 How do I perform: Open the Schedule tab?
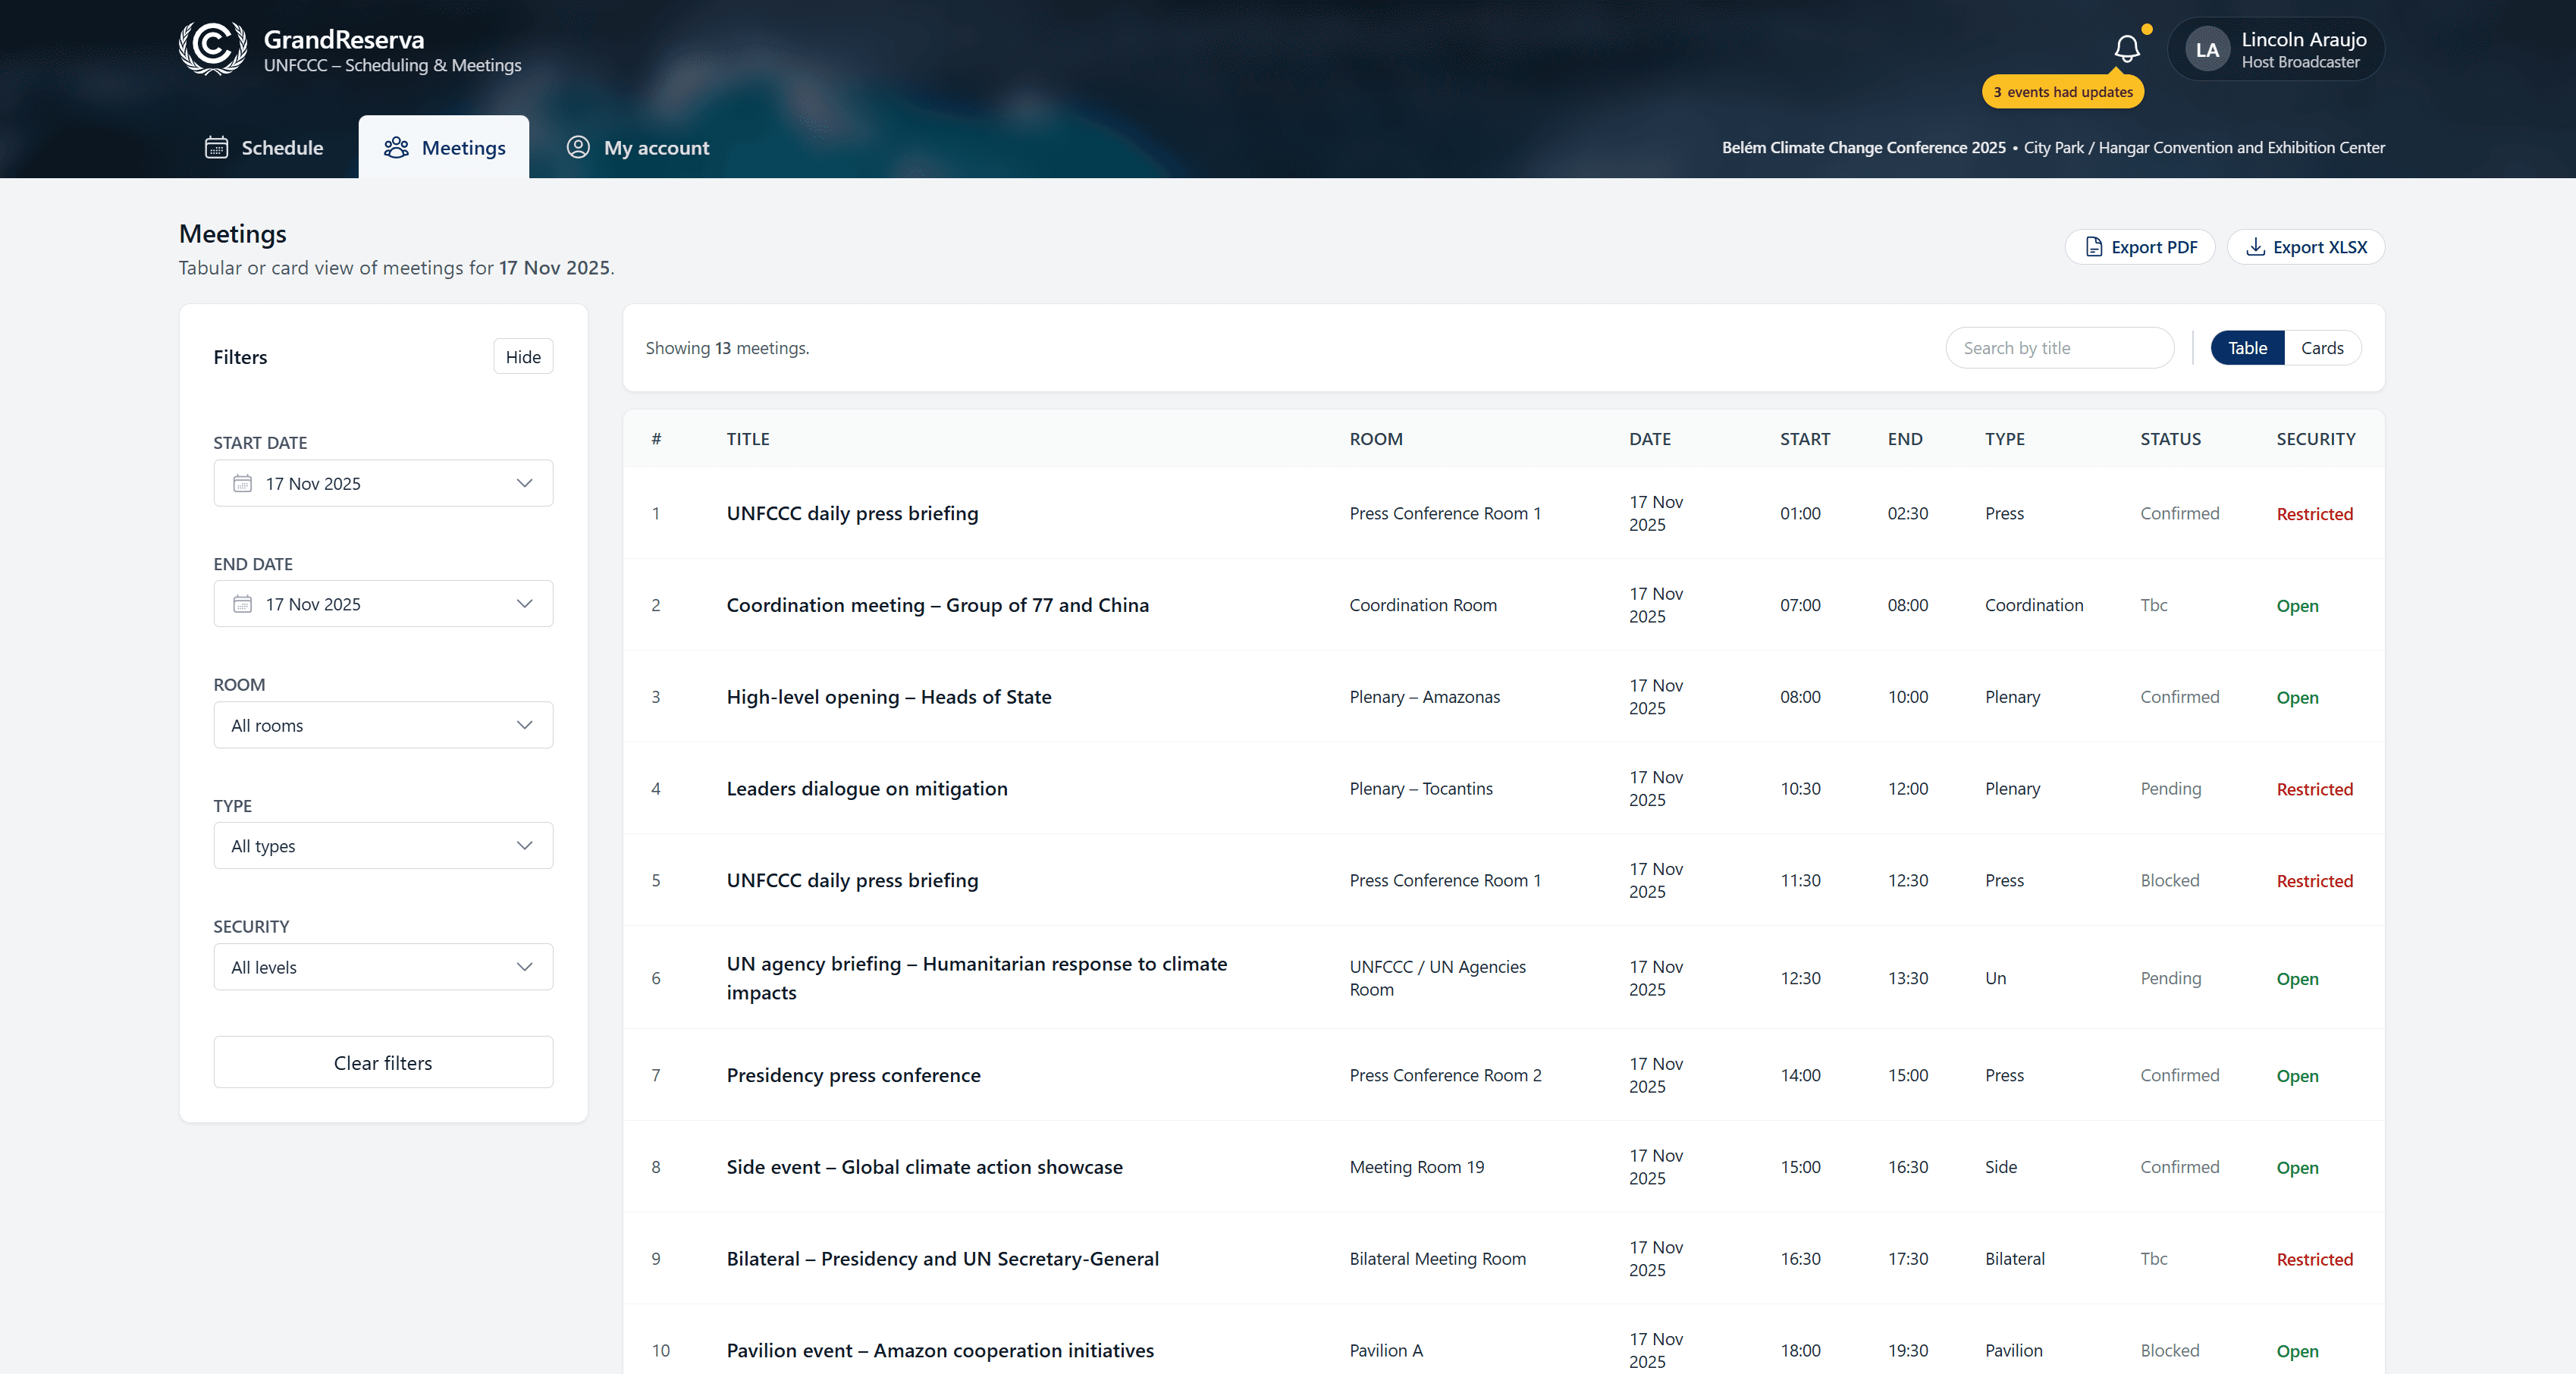point(264,147)
